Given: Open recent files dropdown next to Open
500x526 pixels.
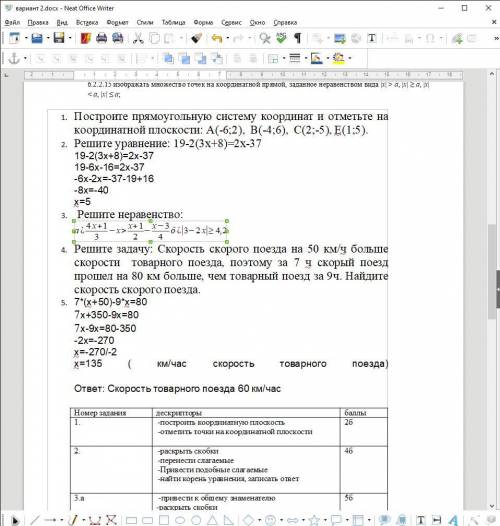Looking at the screenshot, I should click(48, 38).
